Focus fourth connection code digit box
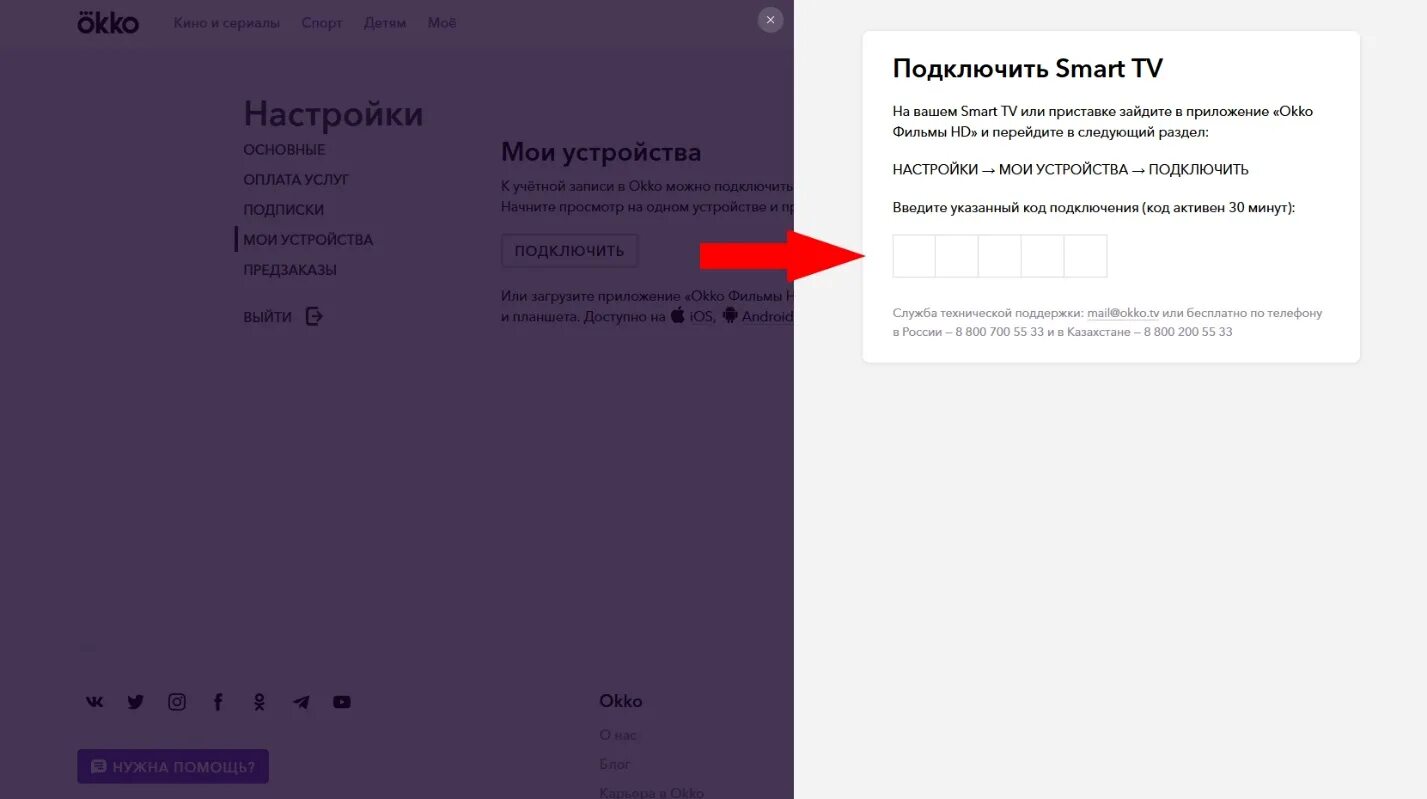Image resolution: width=1427 pixels, height=799 pixels. (x=1043, y=256)
